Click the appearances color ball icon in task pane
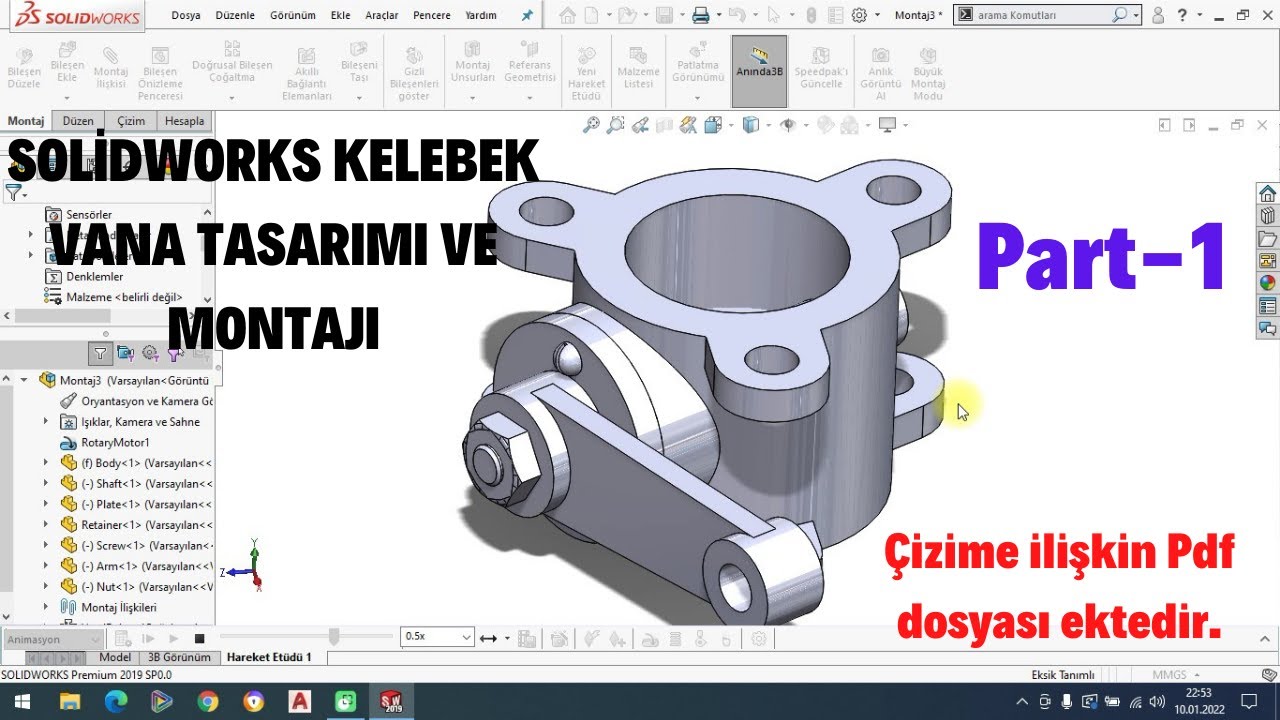1280x720 pixels. pyautogui.click(x=1267, y=283)
